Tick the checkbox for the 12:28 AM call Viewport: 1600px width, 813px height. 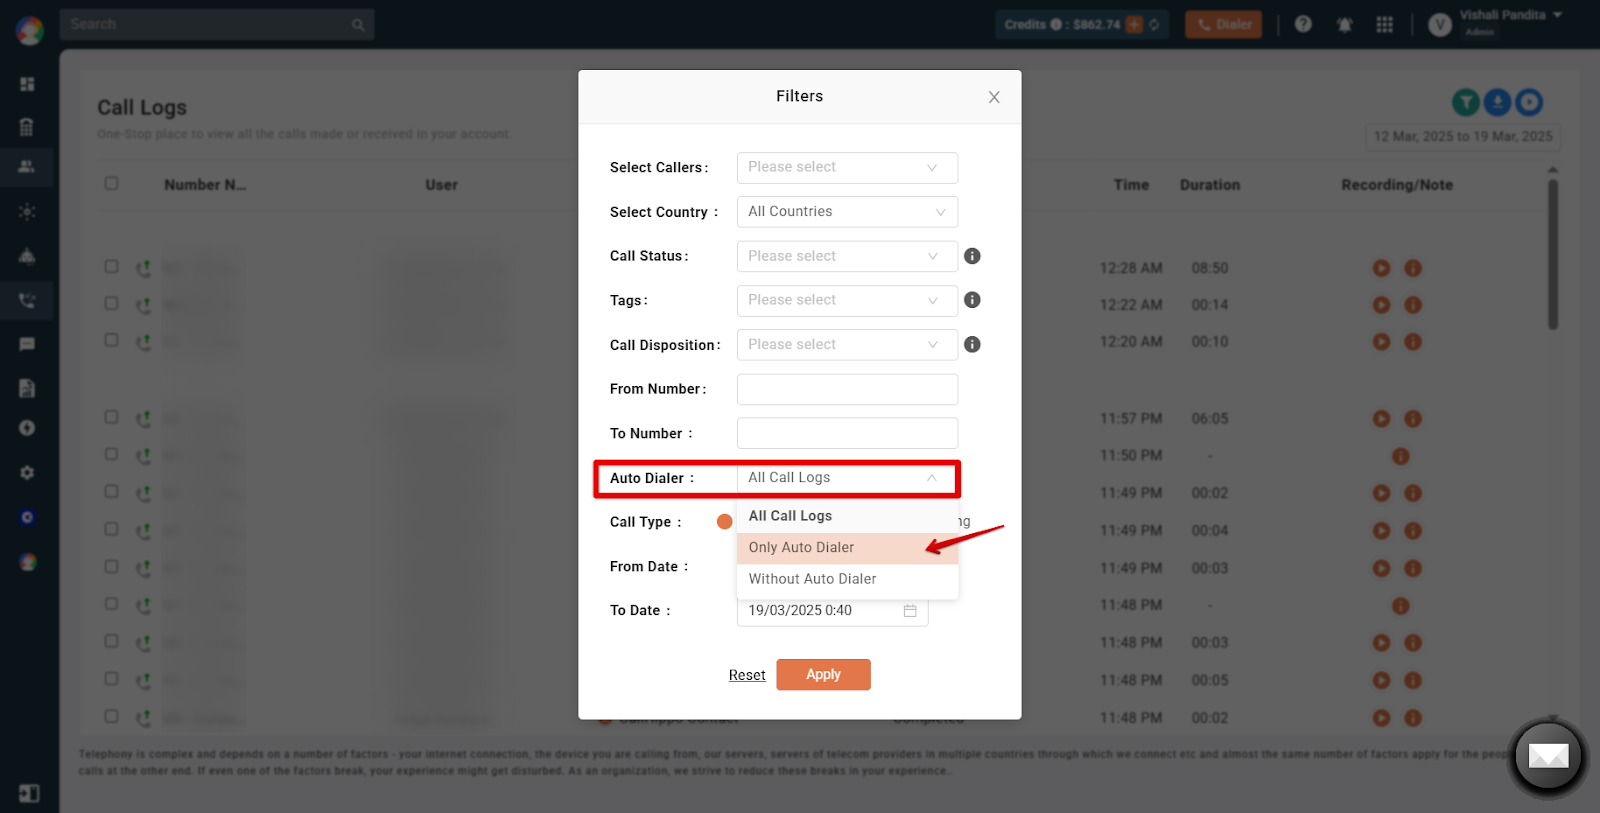(112, 267)
